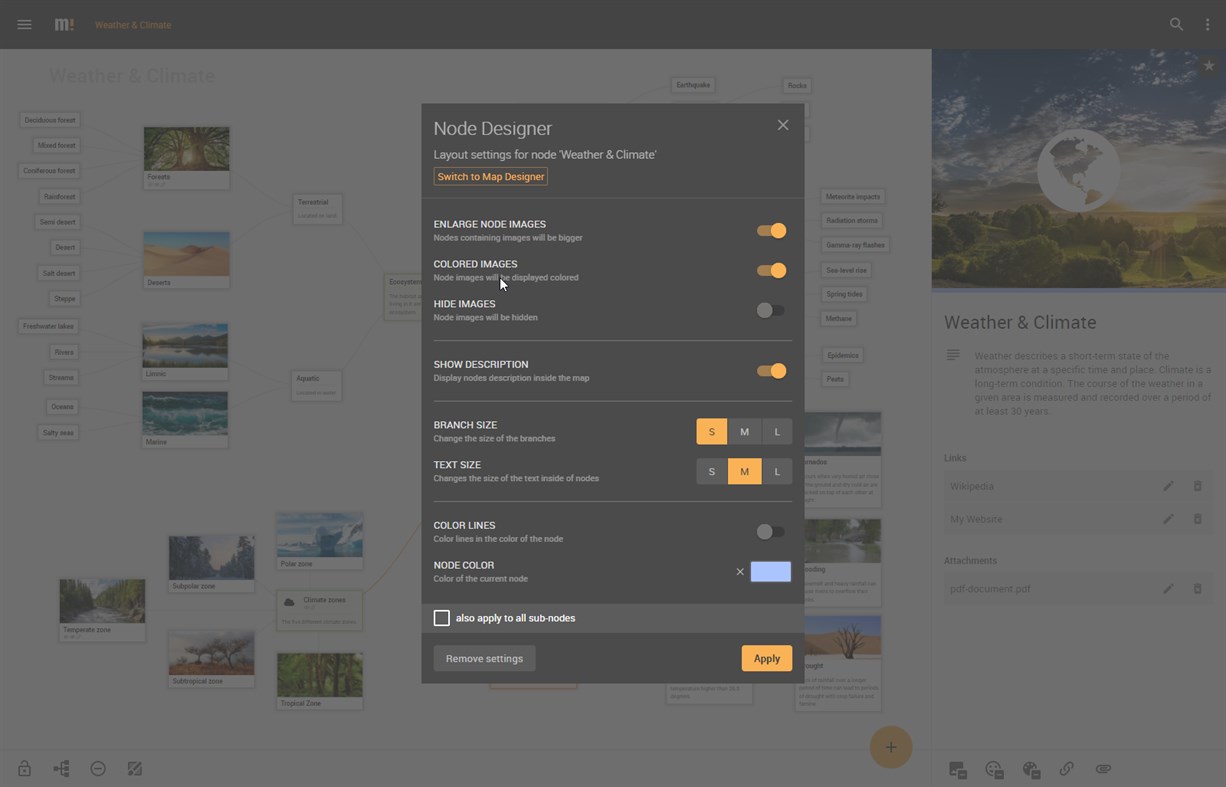The height and width of the screenshot is (787, 1226).
Task: Attach a file using the paperclip icon
Action: coord(1103,768)
